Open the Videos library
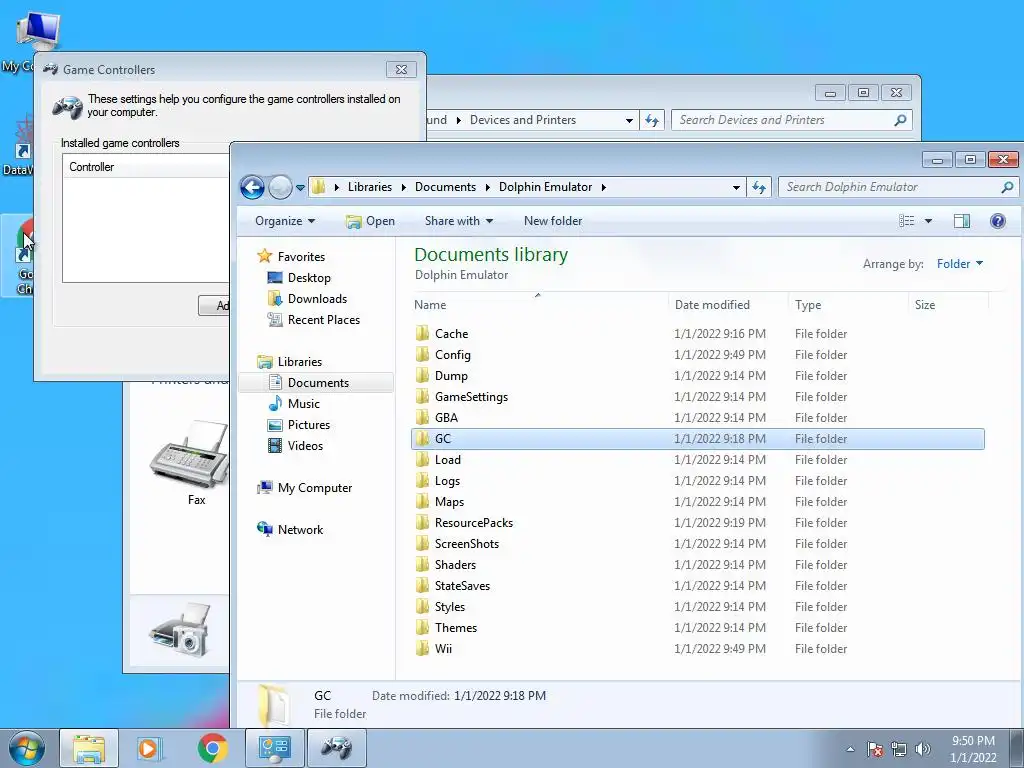Image resolution: width=1024 pixels, height=768 pixels. (x=296, y=445)
